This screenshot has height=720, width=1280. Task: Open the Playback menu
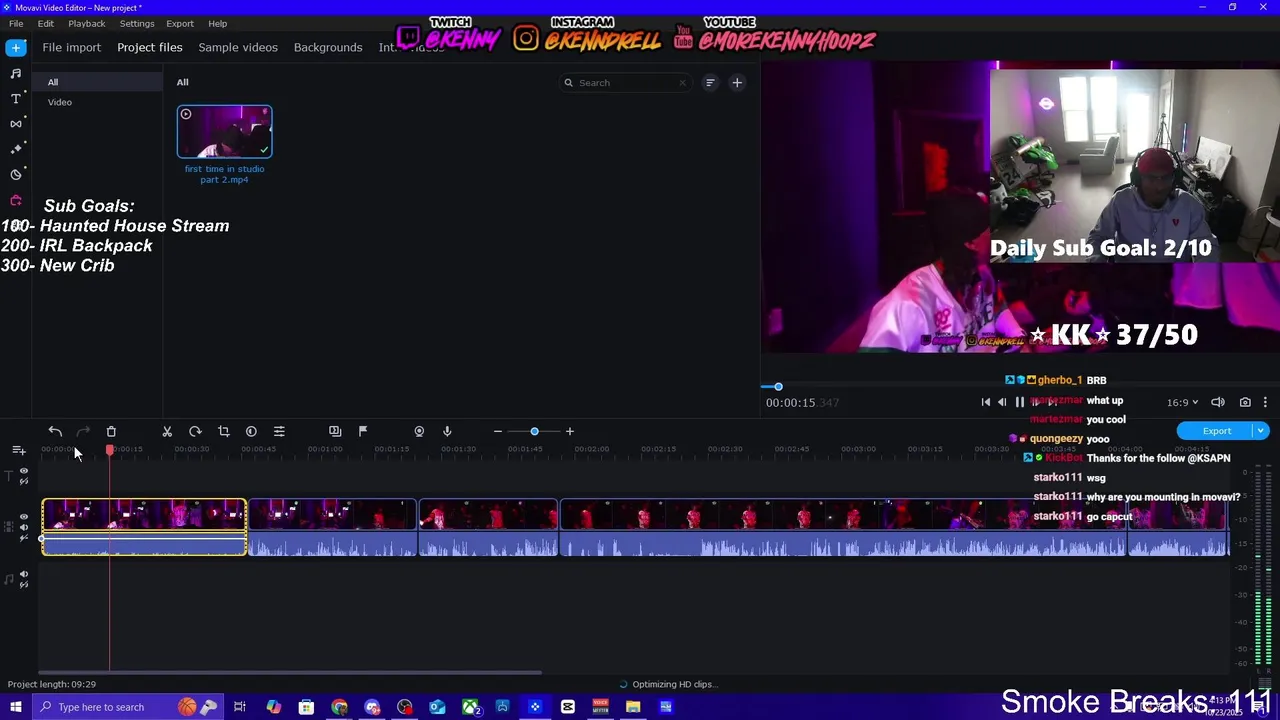[x=87, y=23]
